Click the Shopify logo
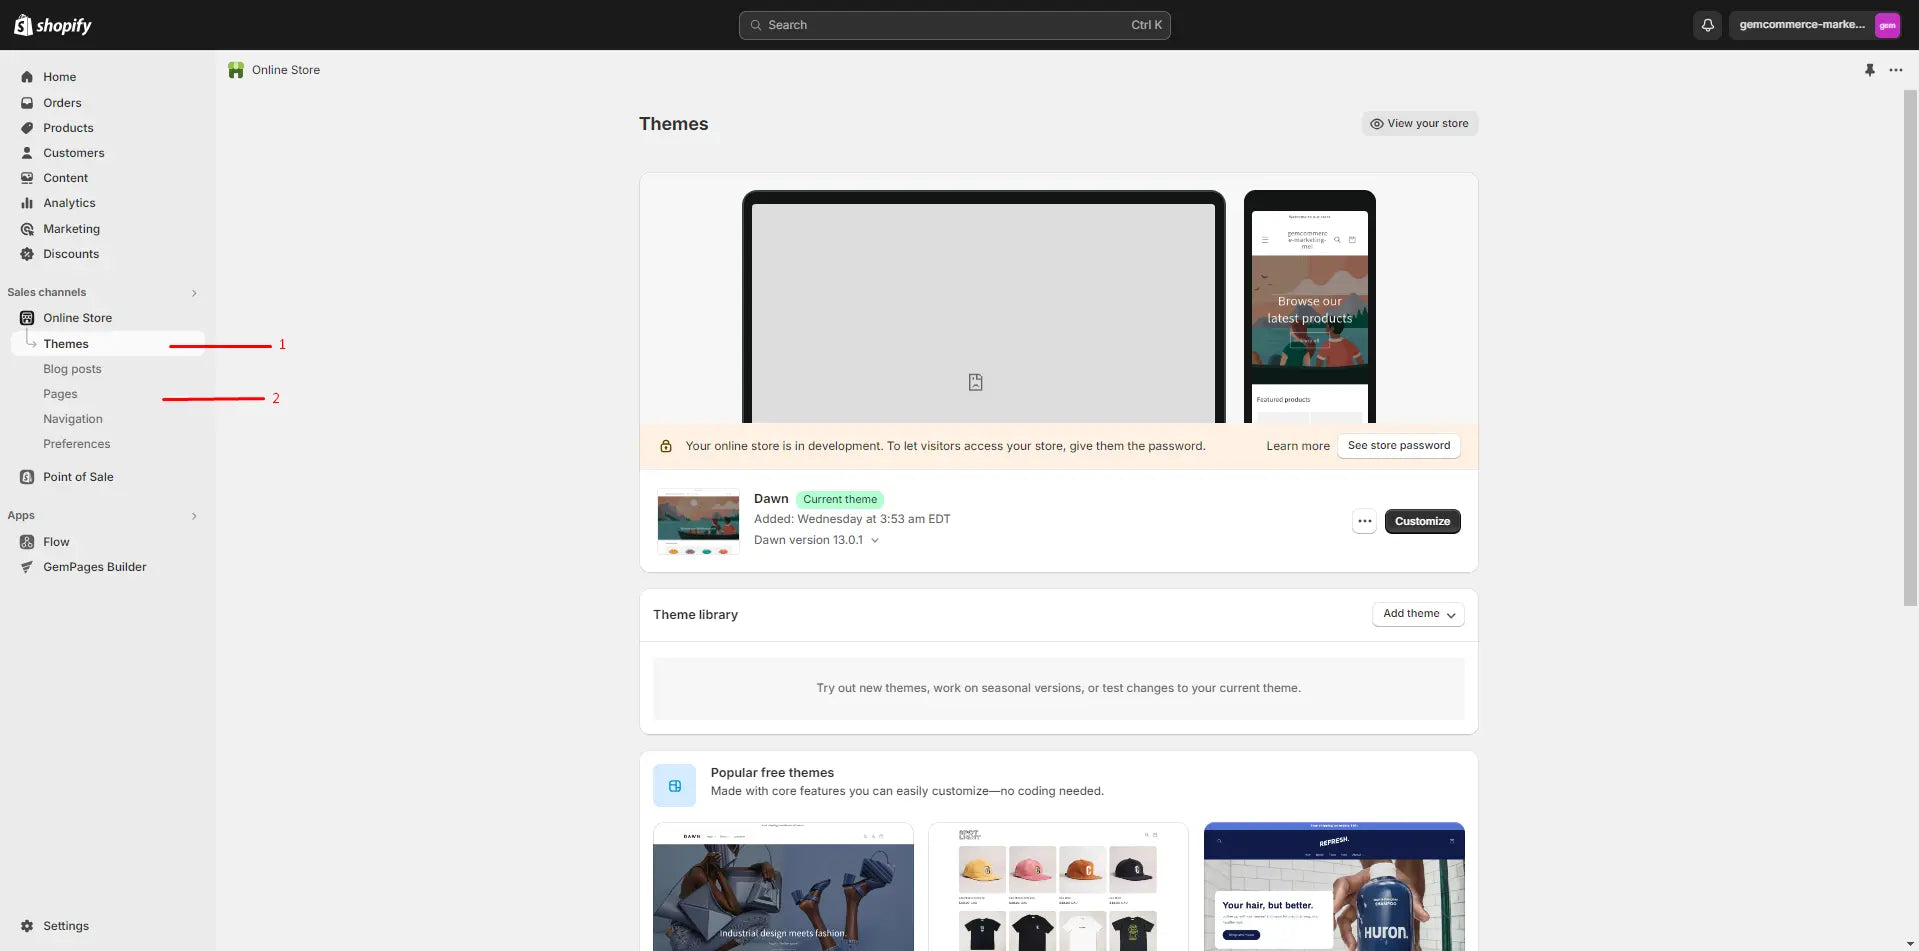 pos(53,25)
